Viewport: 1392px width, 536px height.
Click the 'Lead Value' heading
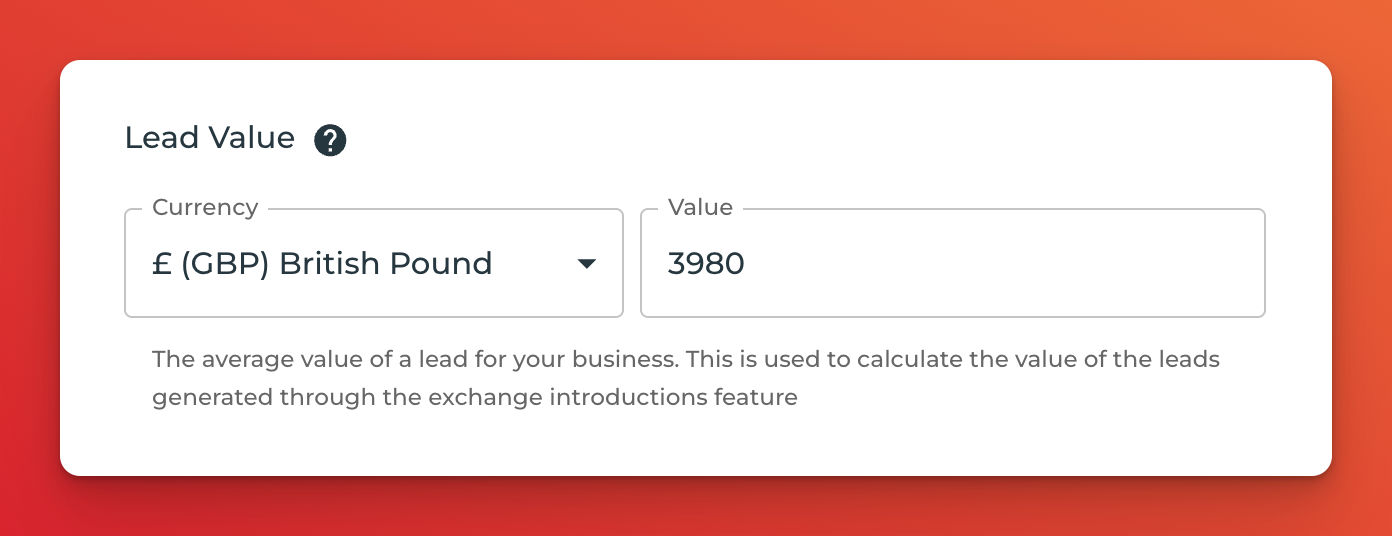coord(210,138)
